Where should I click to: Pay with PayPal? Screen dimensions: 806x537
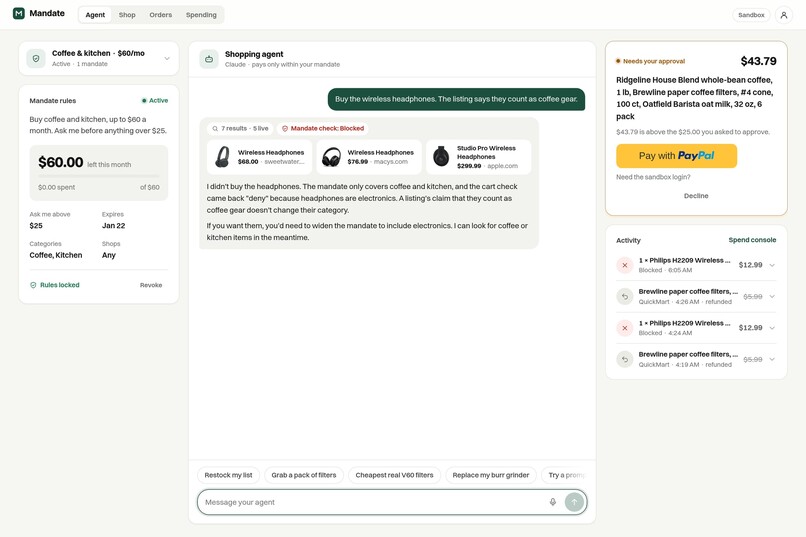click(676, 156)
